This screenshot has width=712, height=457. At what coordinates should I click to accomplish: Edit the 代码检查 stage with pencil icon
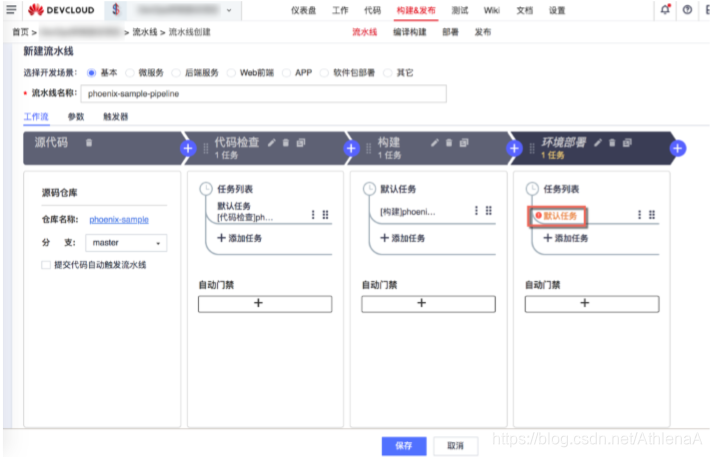point(272,143)
